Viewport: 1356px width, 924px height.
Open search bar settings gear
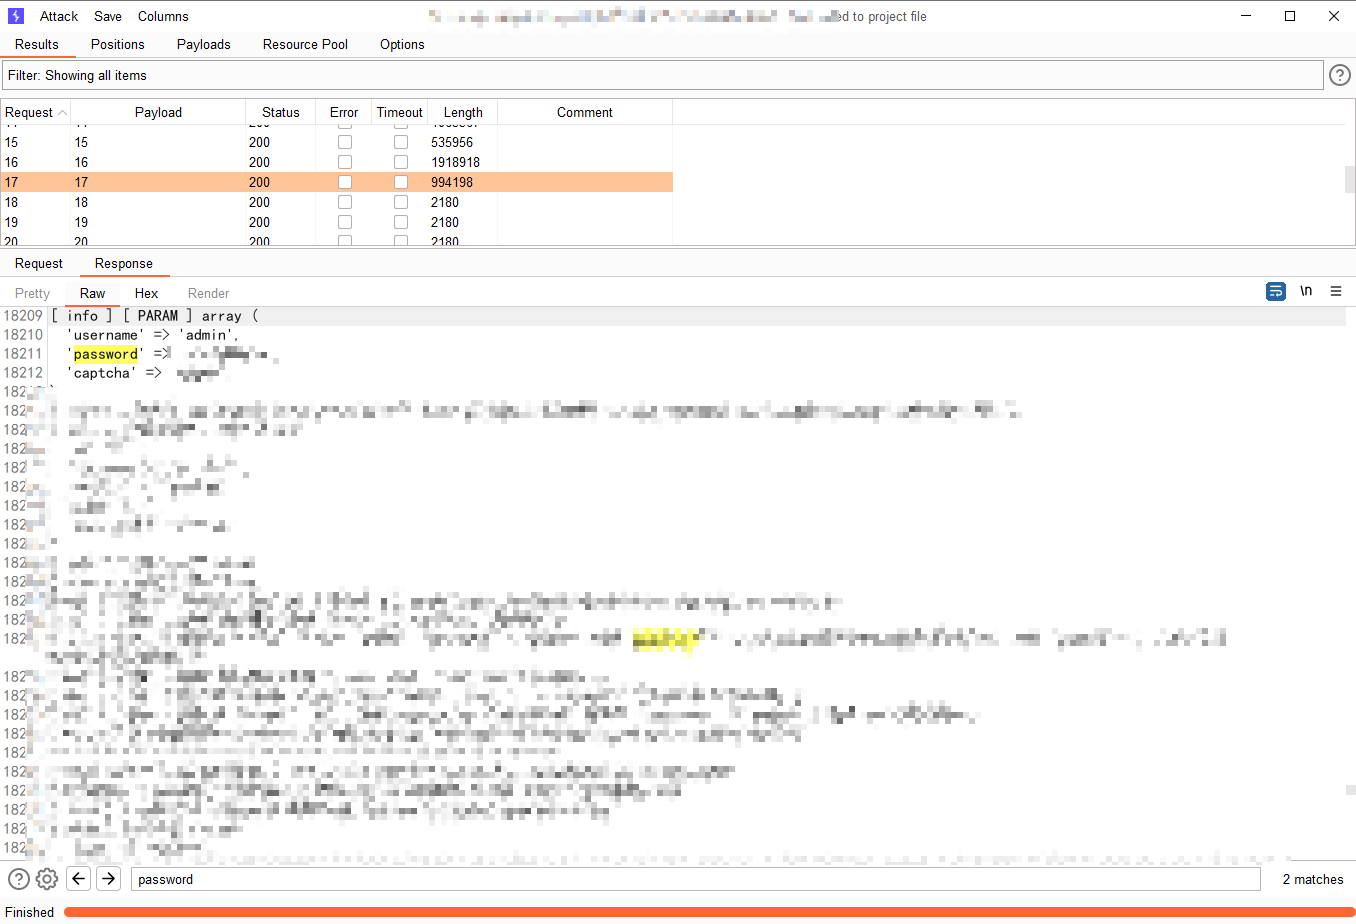pyautogui.click(x=46, y=878)
